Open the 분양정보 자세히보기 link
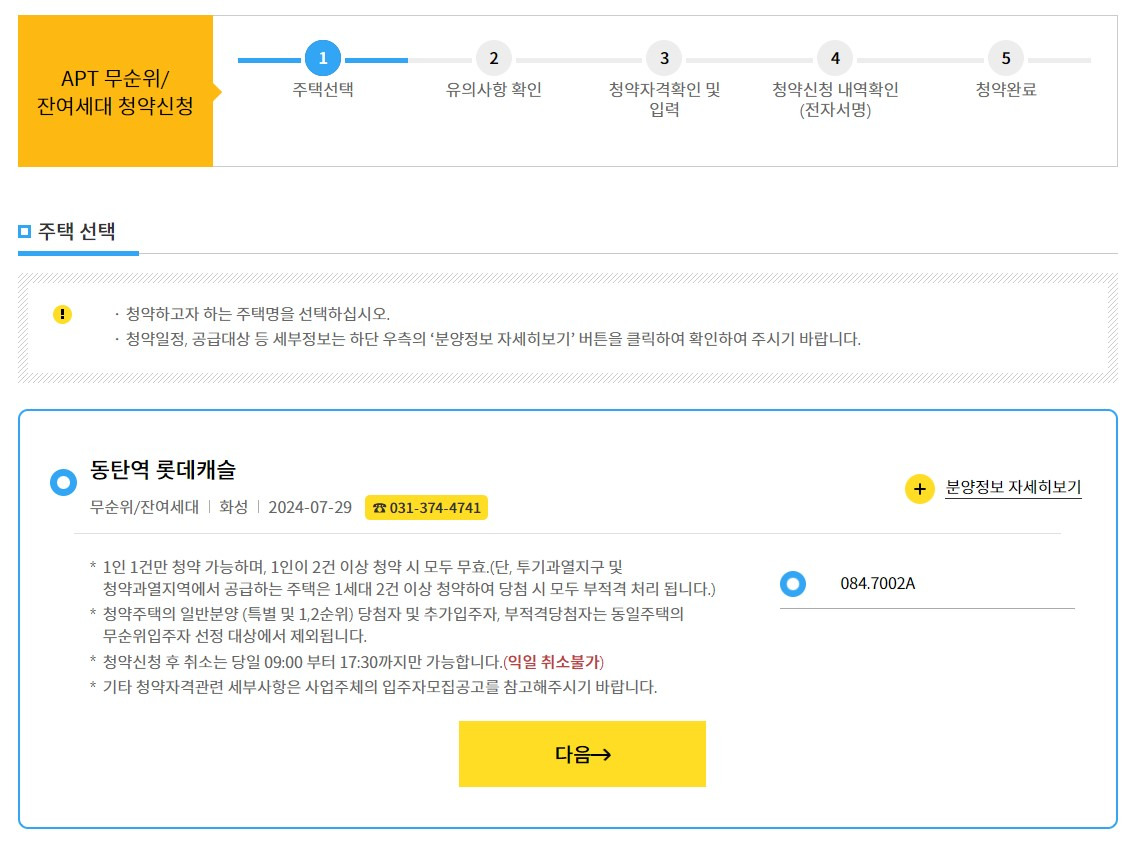Screen dimensions: 1137x848 (x=1013, y=487)
